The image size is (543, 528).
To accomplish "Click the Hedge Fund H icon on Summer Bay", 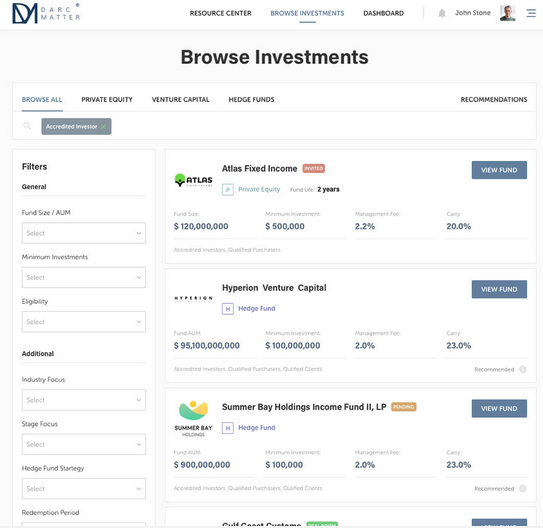I will (x=228, y=428).
